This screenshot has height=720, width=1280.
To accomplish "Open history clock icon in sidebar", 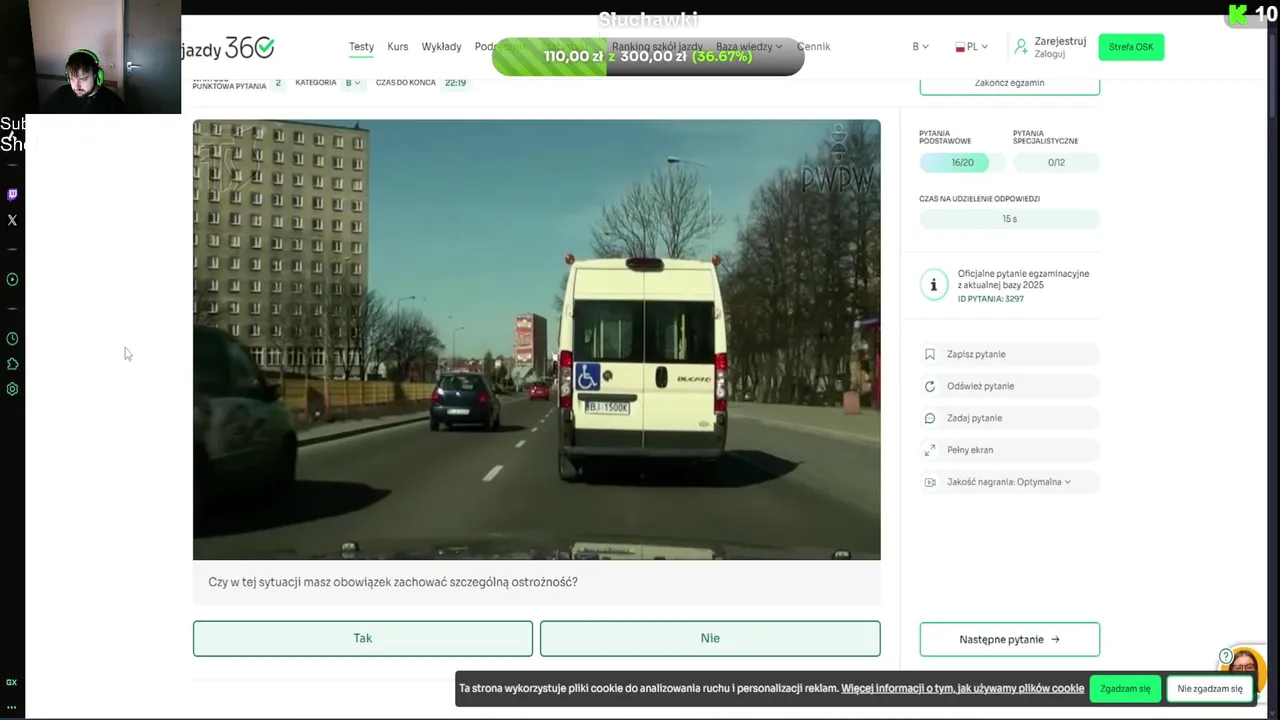I will 12,339.
